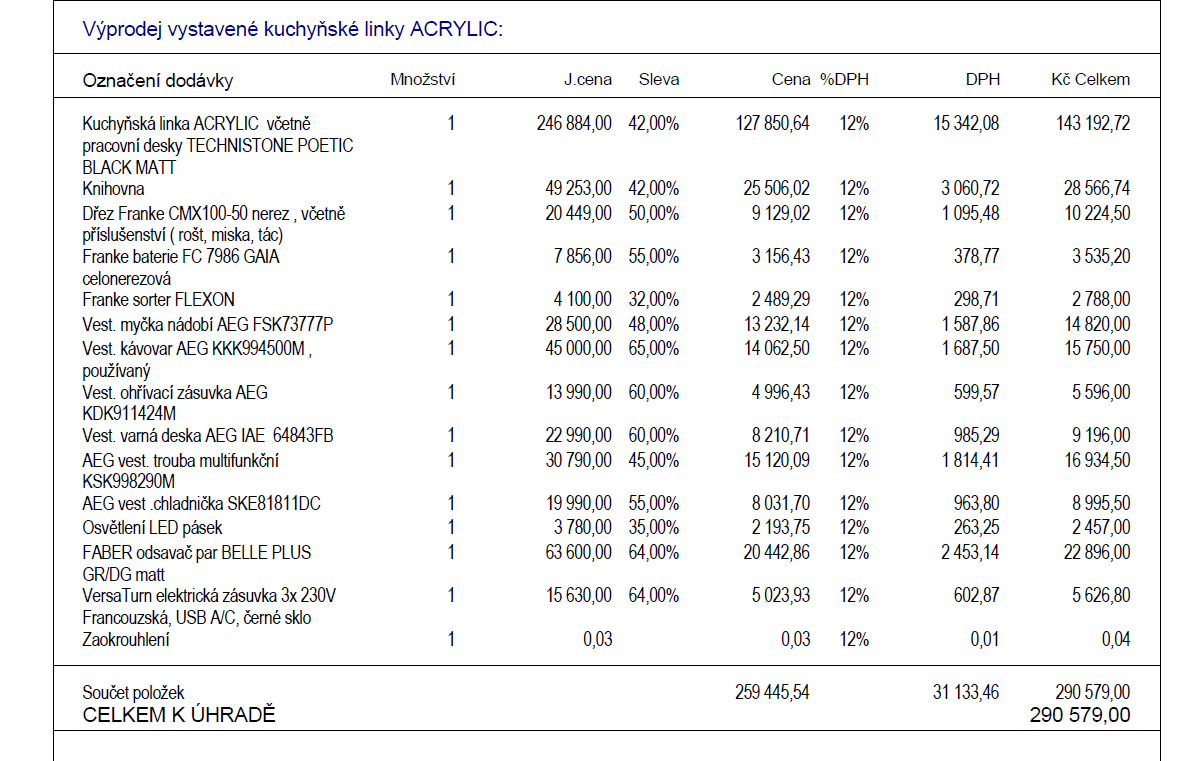
Task: Click the 'Označení dodávky' column header
Action: (x=157, y=81)
